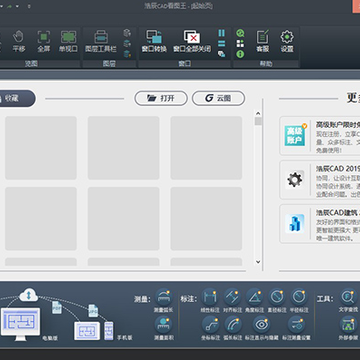Select the 测量面积 area measure tool
This screenshot has width=360, height=360.
(163, 328)
